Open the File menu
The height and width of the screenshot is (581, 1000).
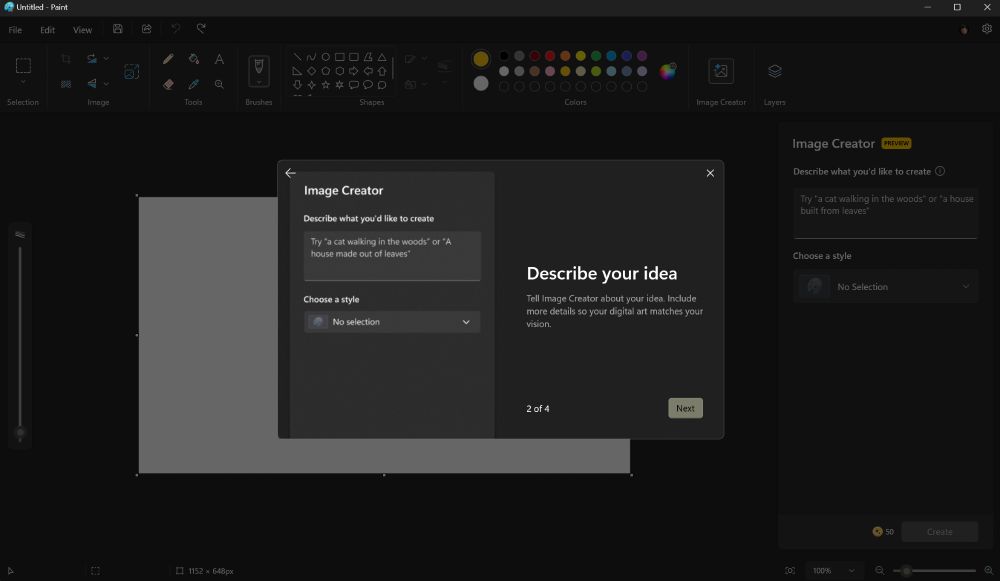(15, 30)
